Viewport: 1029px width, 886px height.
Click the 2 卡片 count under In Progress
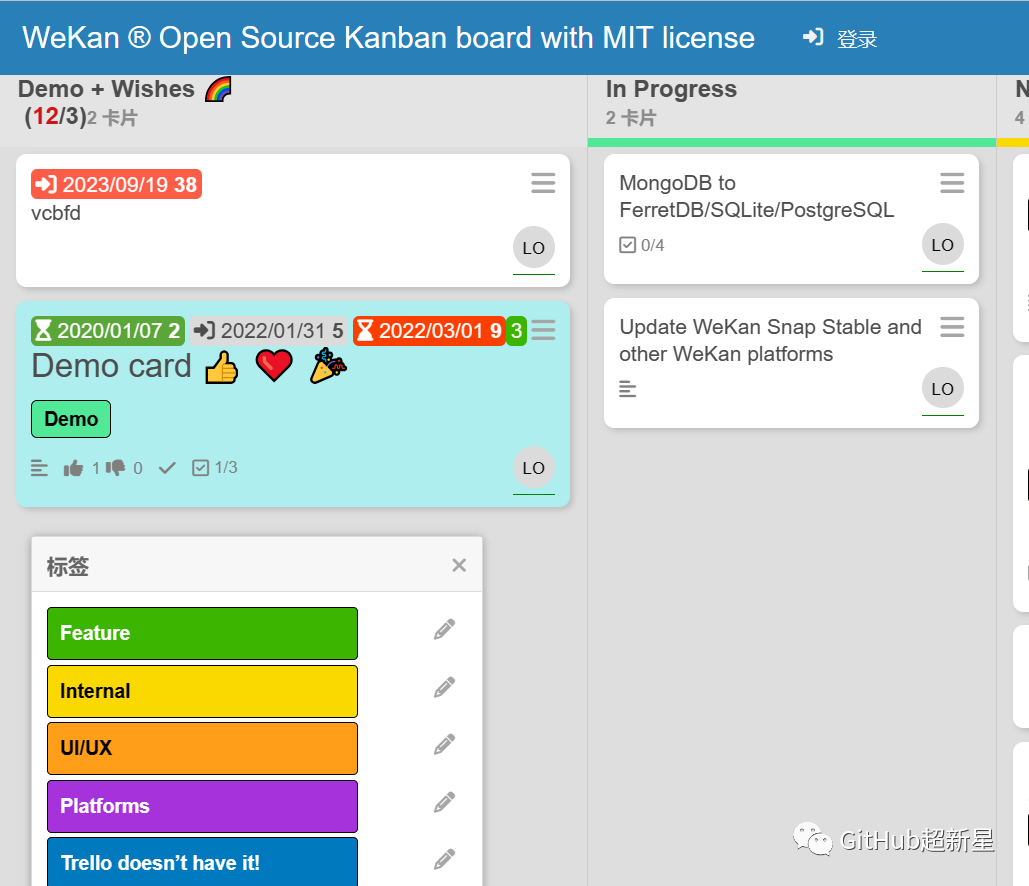[x=631, y=118]
